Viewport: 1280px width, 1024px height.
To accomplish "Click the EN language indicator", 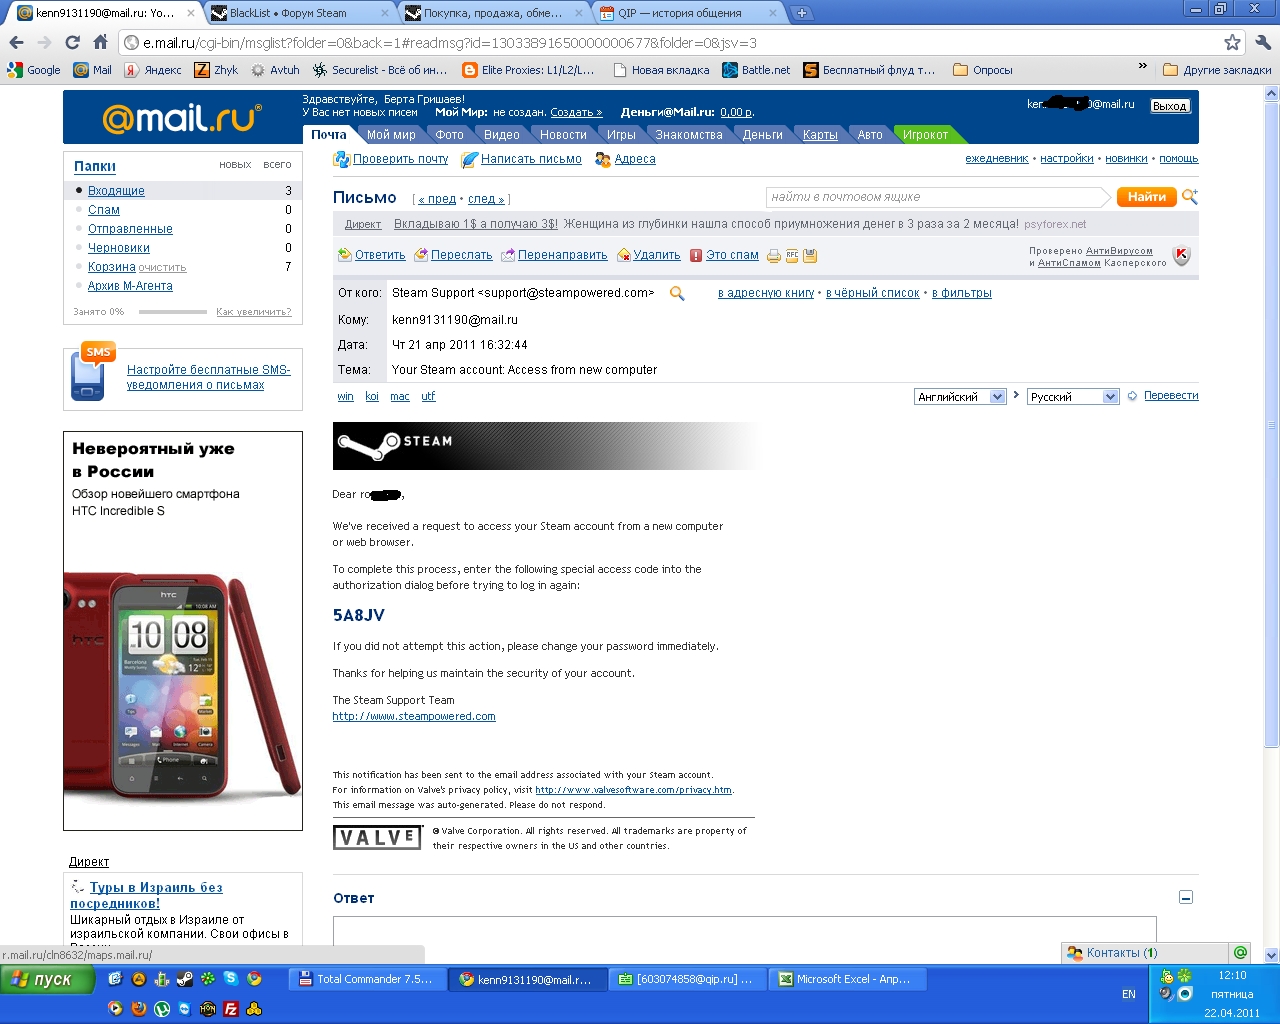I will [1129, 994].
